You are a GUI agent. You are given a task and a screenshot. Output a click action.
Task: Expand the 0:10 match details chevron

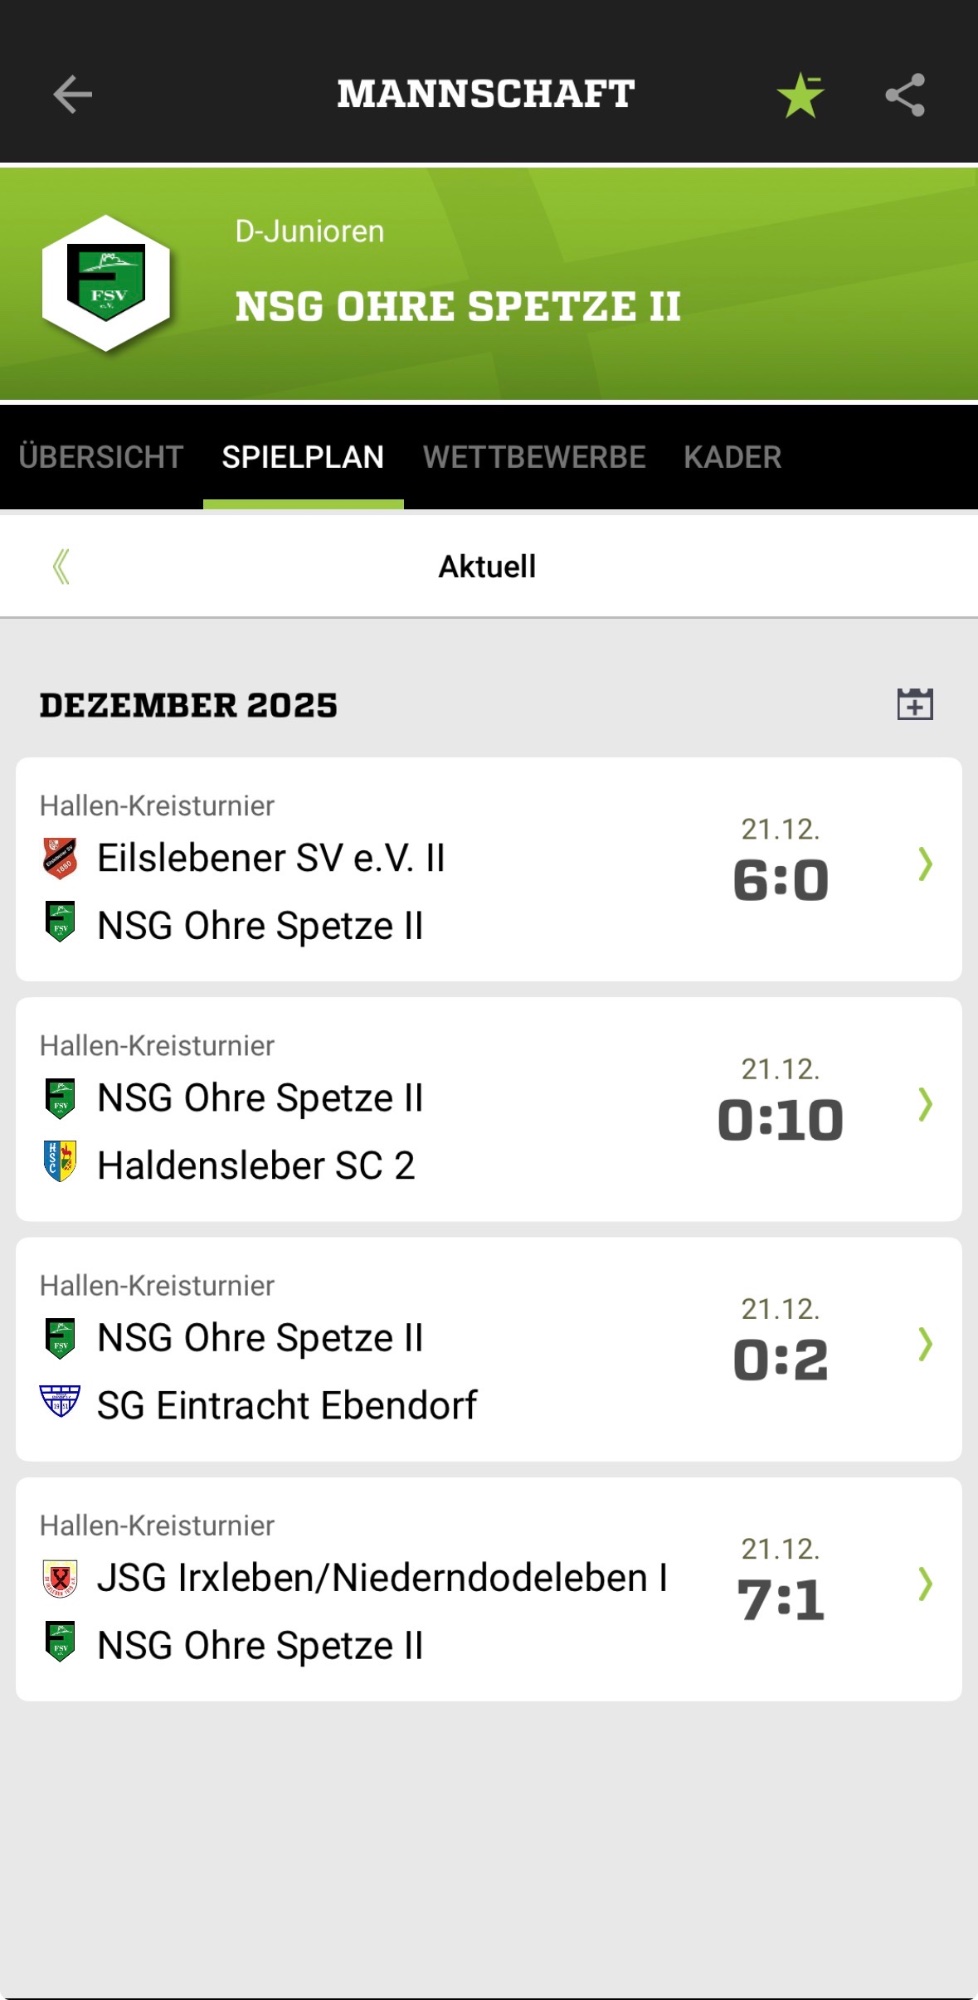click(925, 1104)
